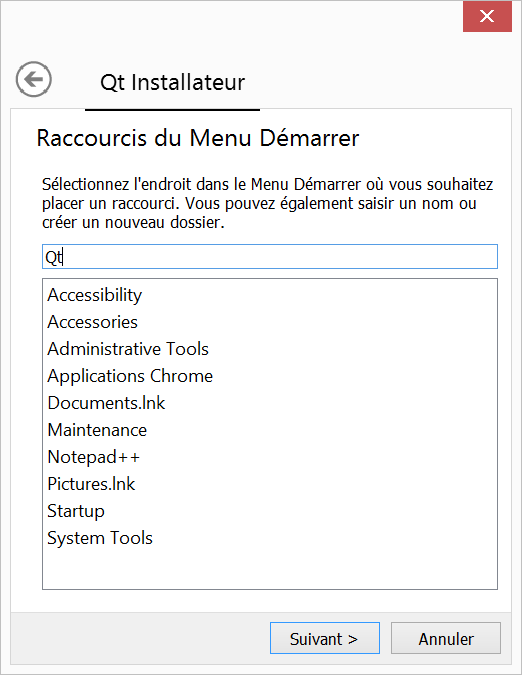Select Documents.lnk list item
522x675 pixels.
tap(106, 403)
